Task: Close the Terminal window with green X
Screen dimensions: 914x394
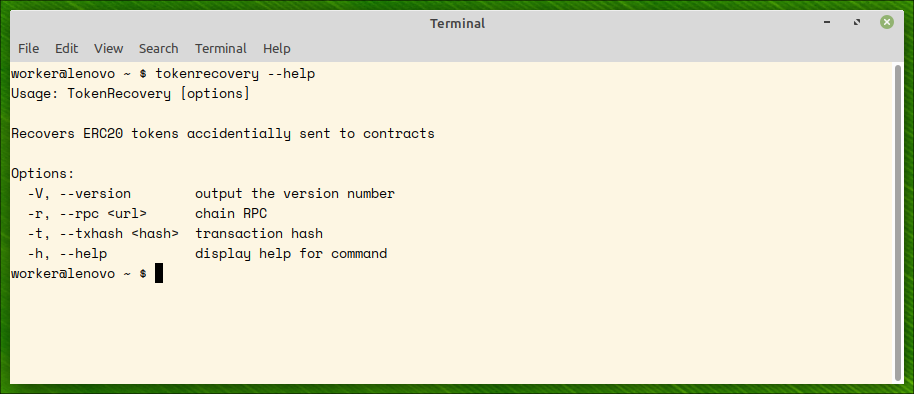Action: click(x=887, y=23)
